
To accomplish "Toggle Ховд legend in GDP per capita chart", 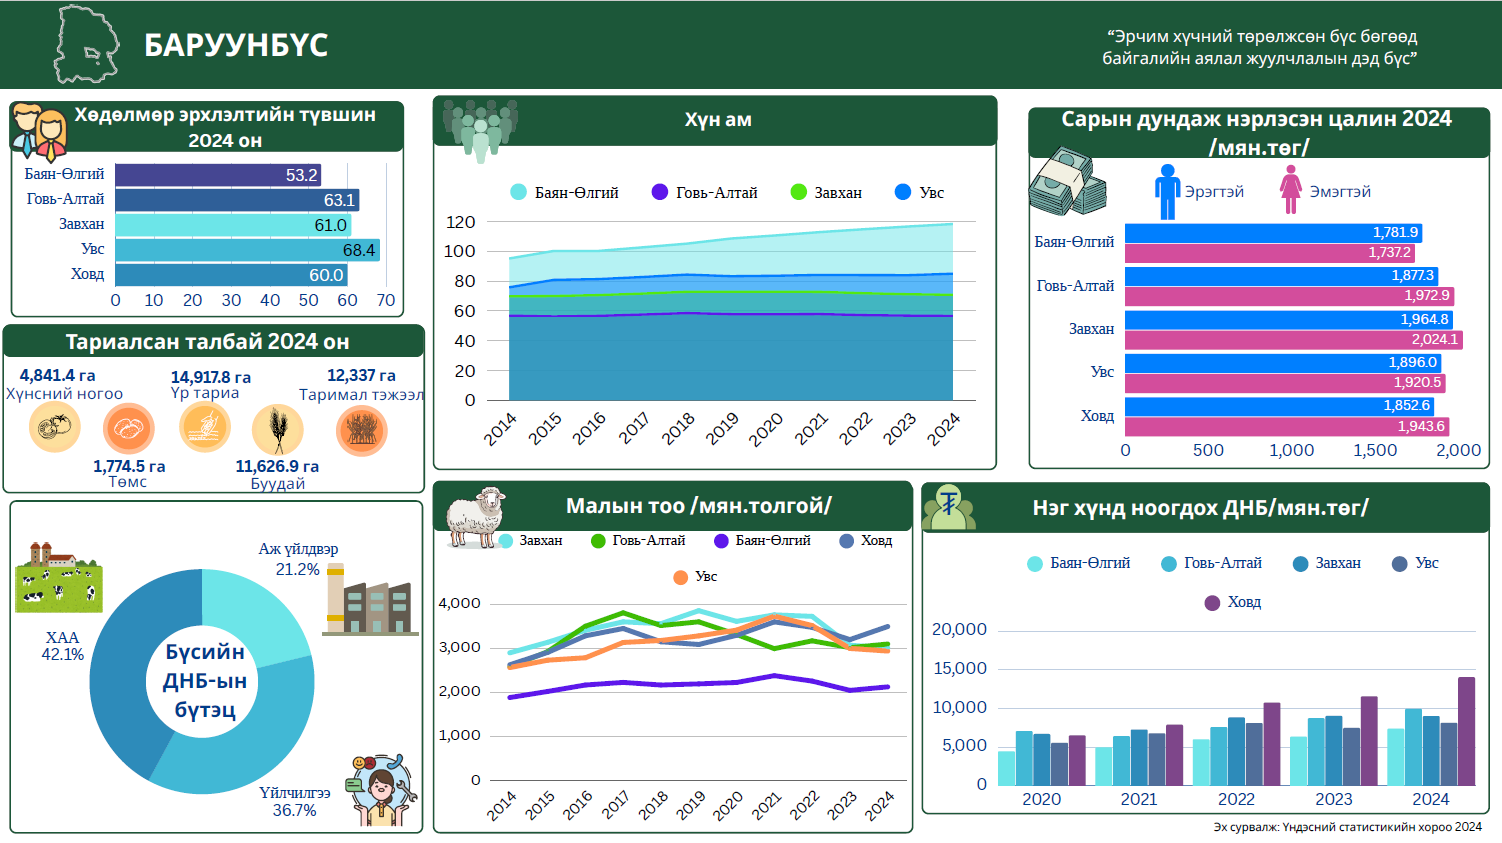I will click(x=1232, y=603).
